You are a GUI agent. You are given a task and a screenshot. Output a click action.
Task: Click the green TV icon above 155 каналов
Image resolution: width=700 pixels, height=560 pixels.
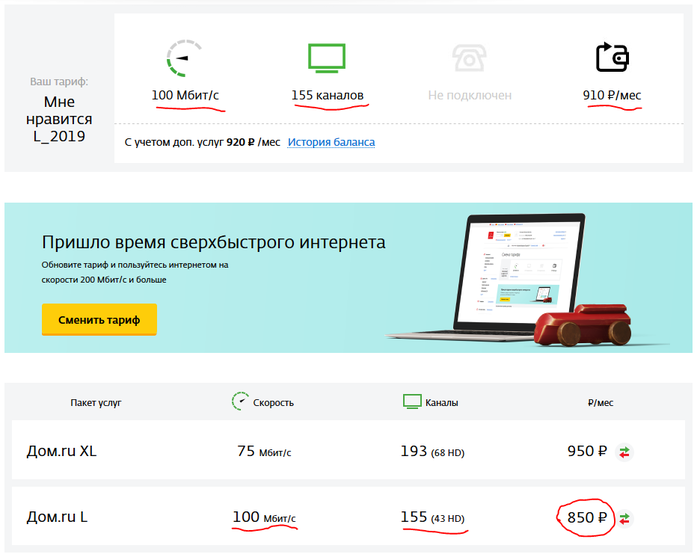click(x=327, y=58)
